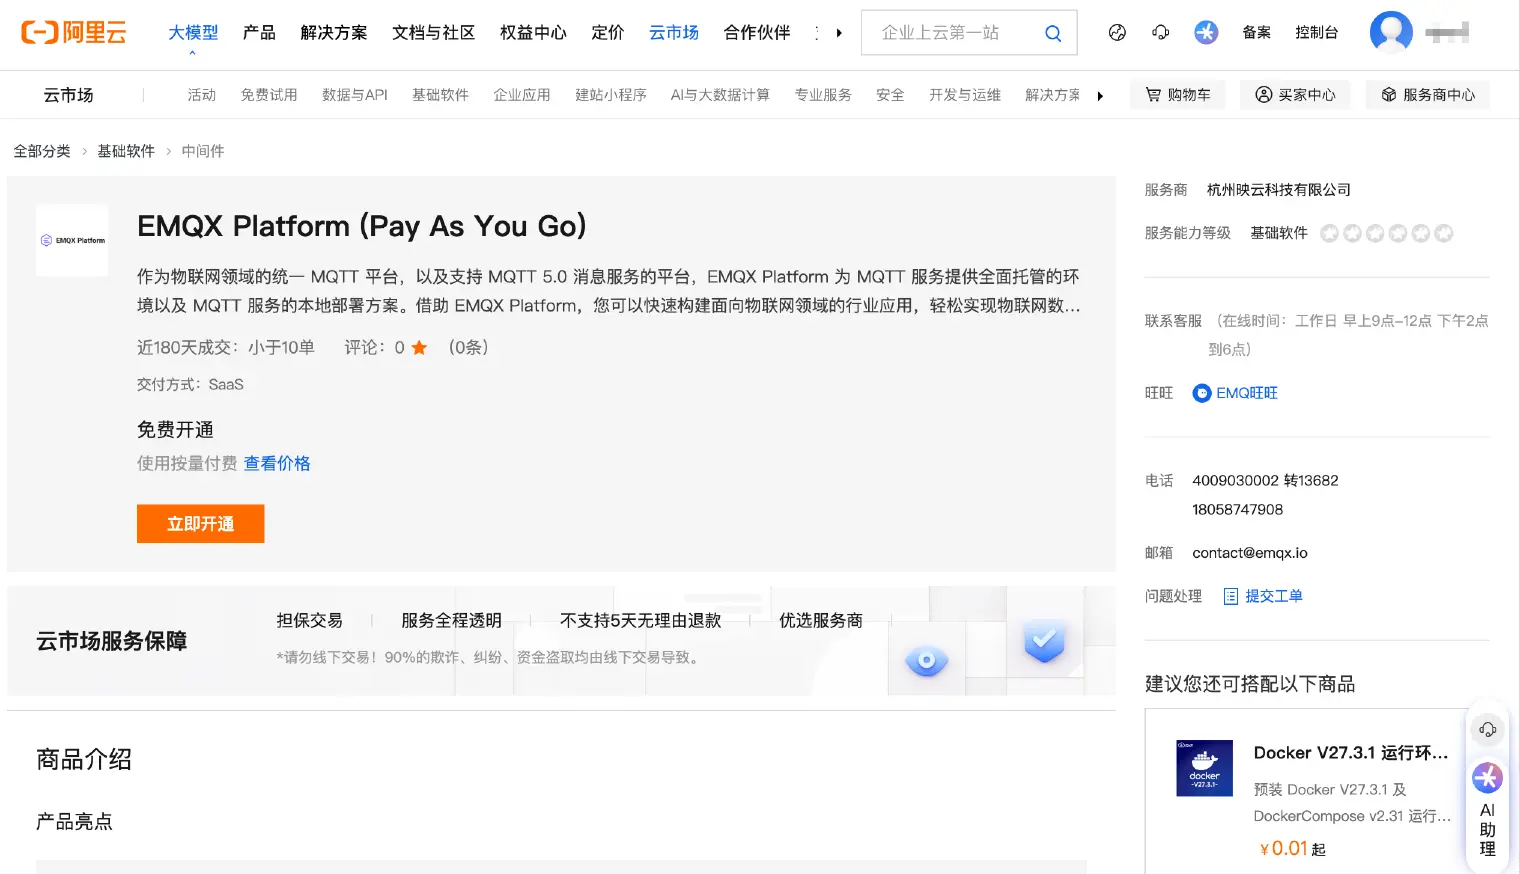Click the 云市场 marketplace heading
The height and width of the screenshot is (874, 1520).
point(68,95)
